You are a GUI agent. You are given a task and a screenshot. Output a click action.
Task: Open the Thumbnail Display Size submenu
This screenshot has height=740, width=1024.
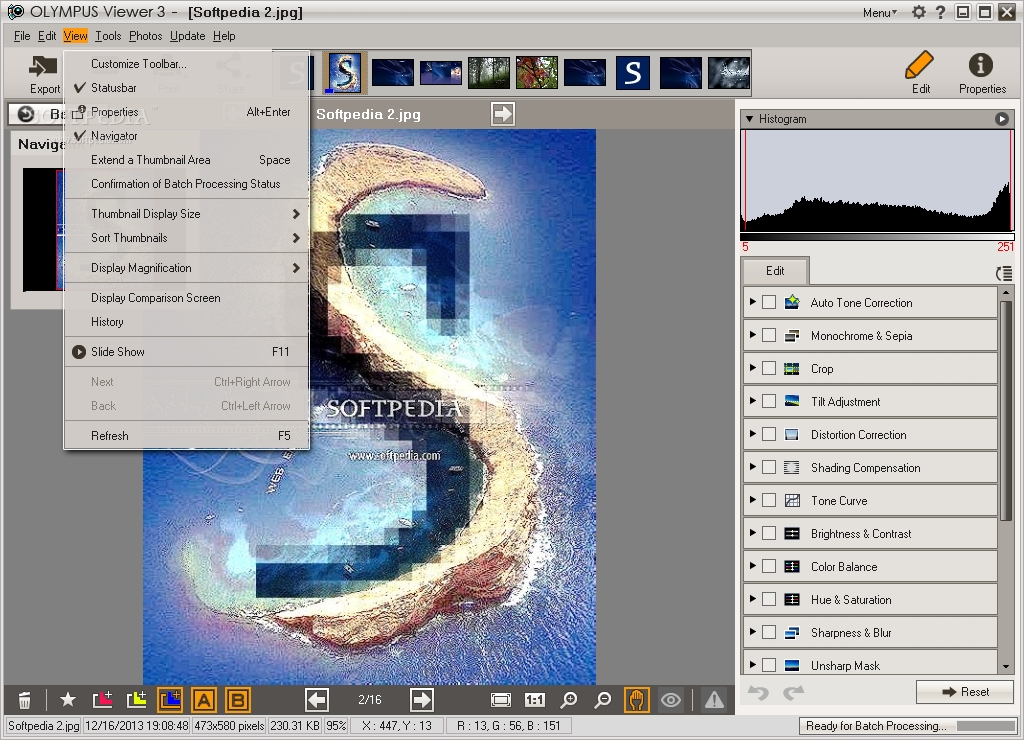186,214
